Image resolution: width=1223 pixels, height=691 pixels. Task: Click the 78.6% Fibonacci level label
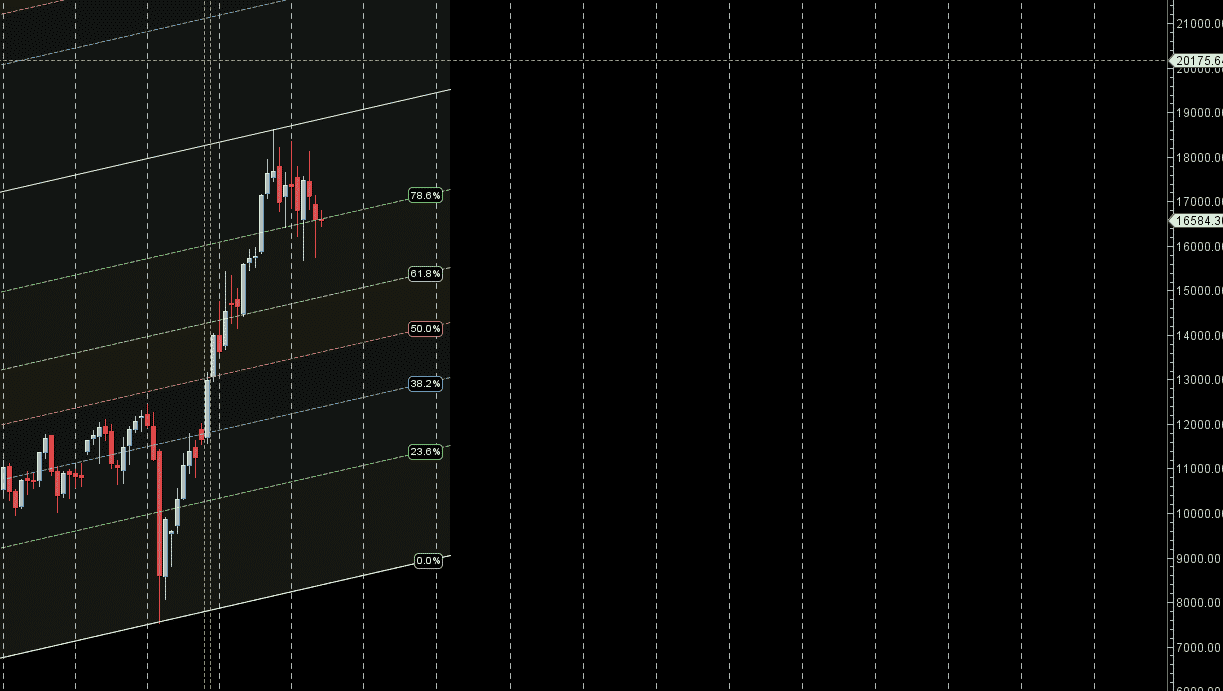[x=424, y=196]
